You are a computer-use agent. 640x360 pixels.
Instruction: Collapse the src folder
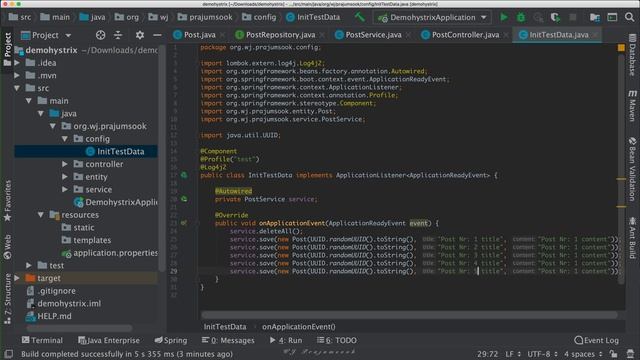[x=17, y=88]
